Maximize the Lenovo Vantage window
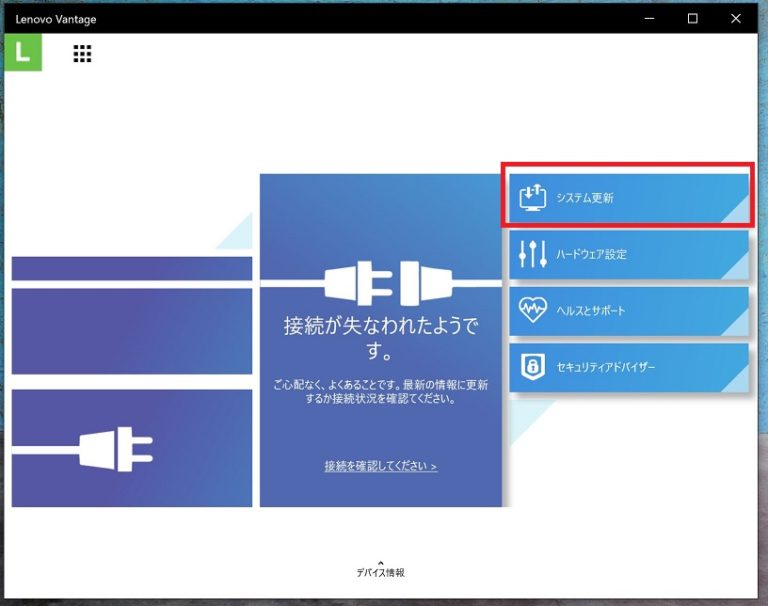The height and width of the screenshot is (606, 768). (693, 19)
